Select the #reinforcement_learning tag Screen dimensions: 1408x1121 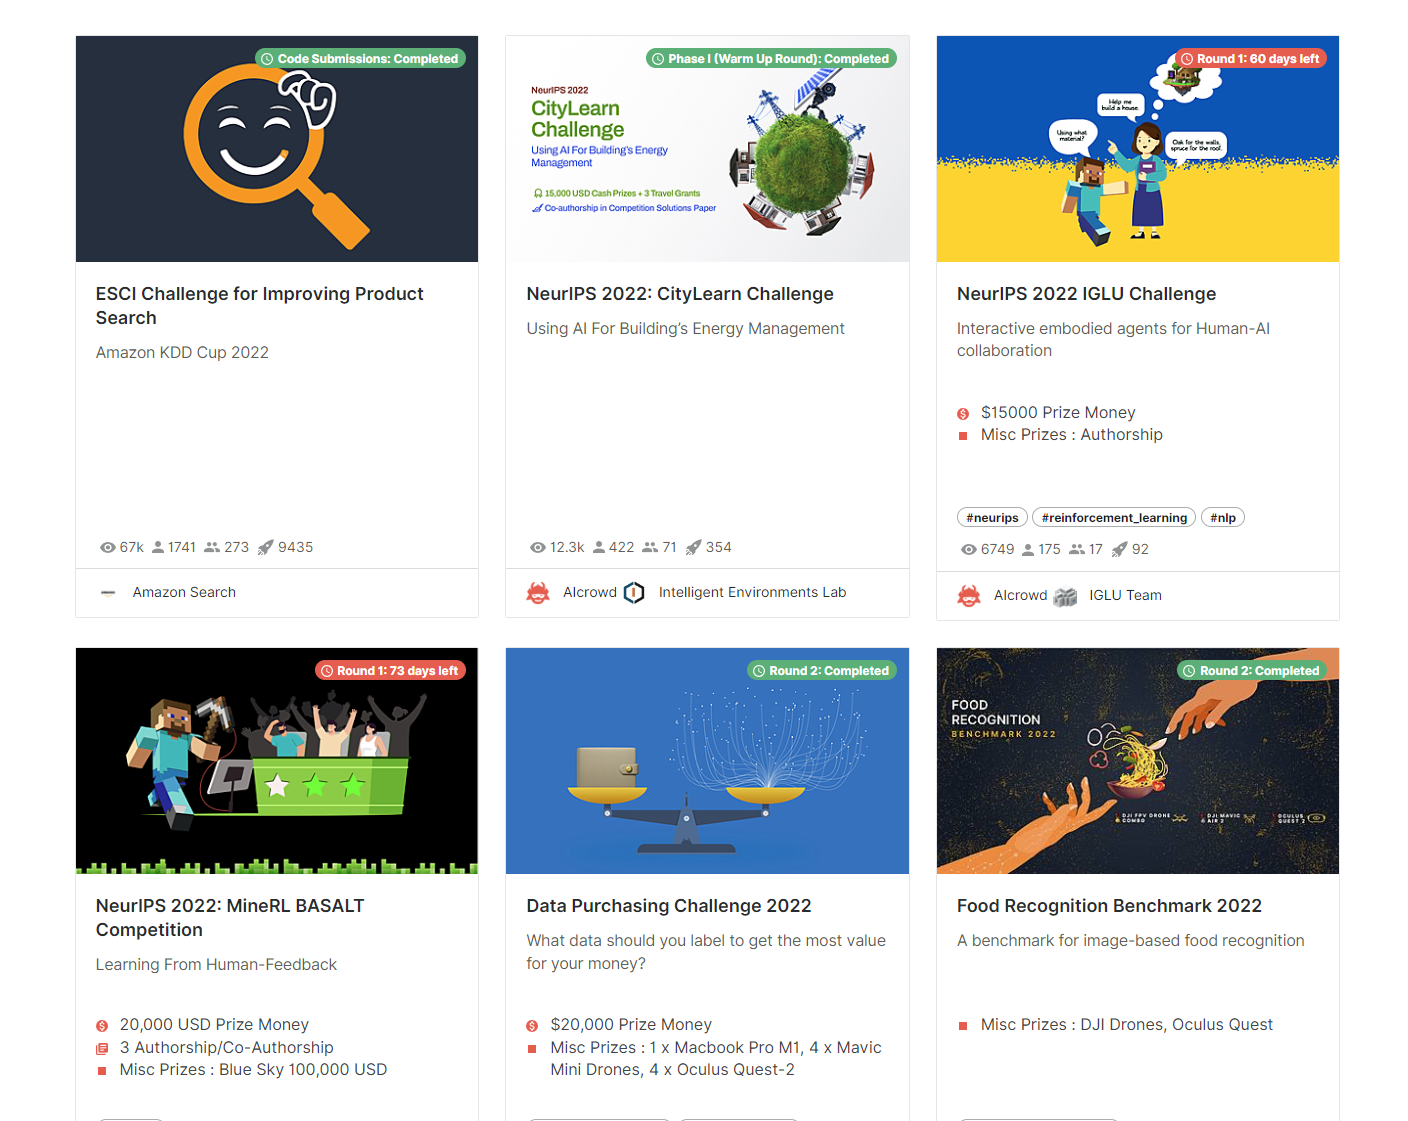pyautogui.click(x=1114, y=518)
